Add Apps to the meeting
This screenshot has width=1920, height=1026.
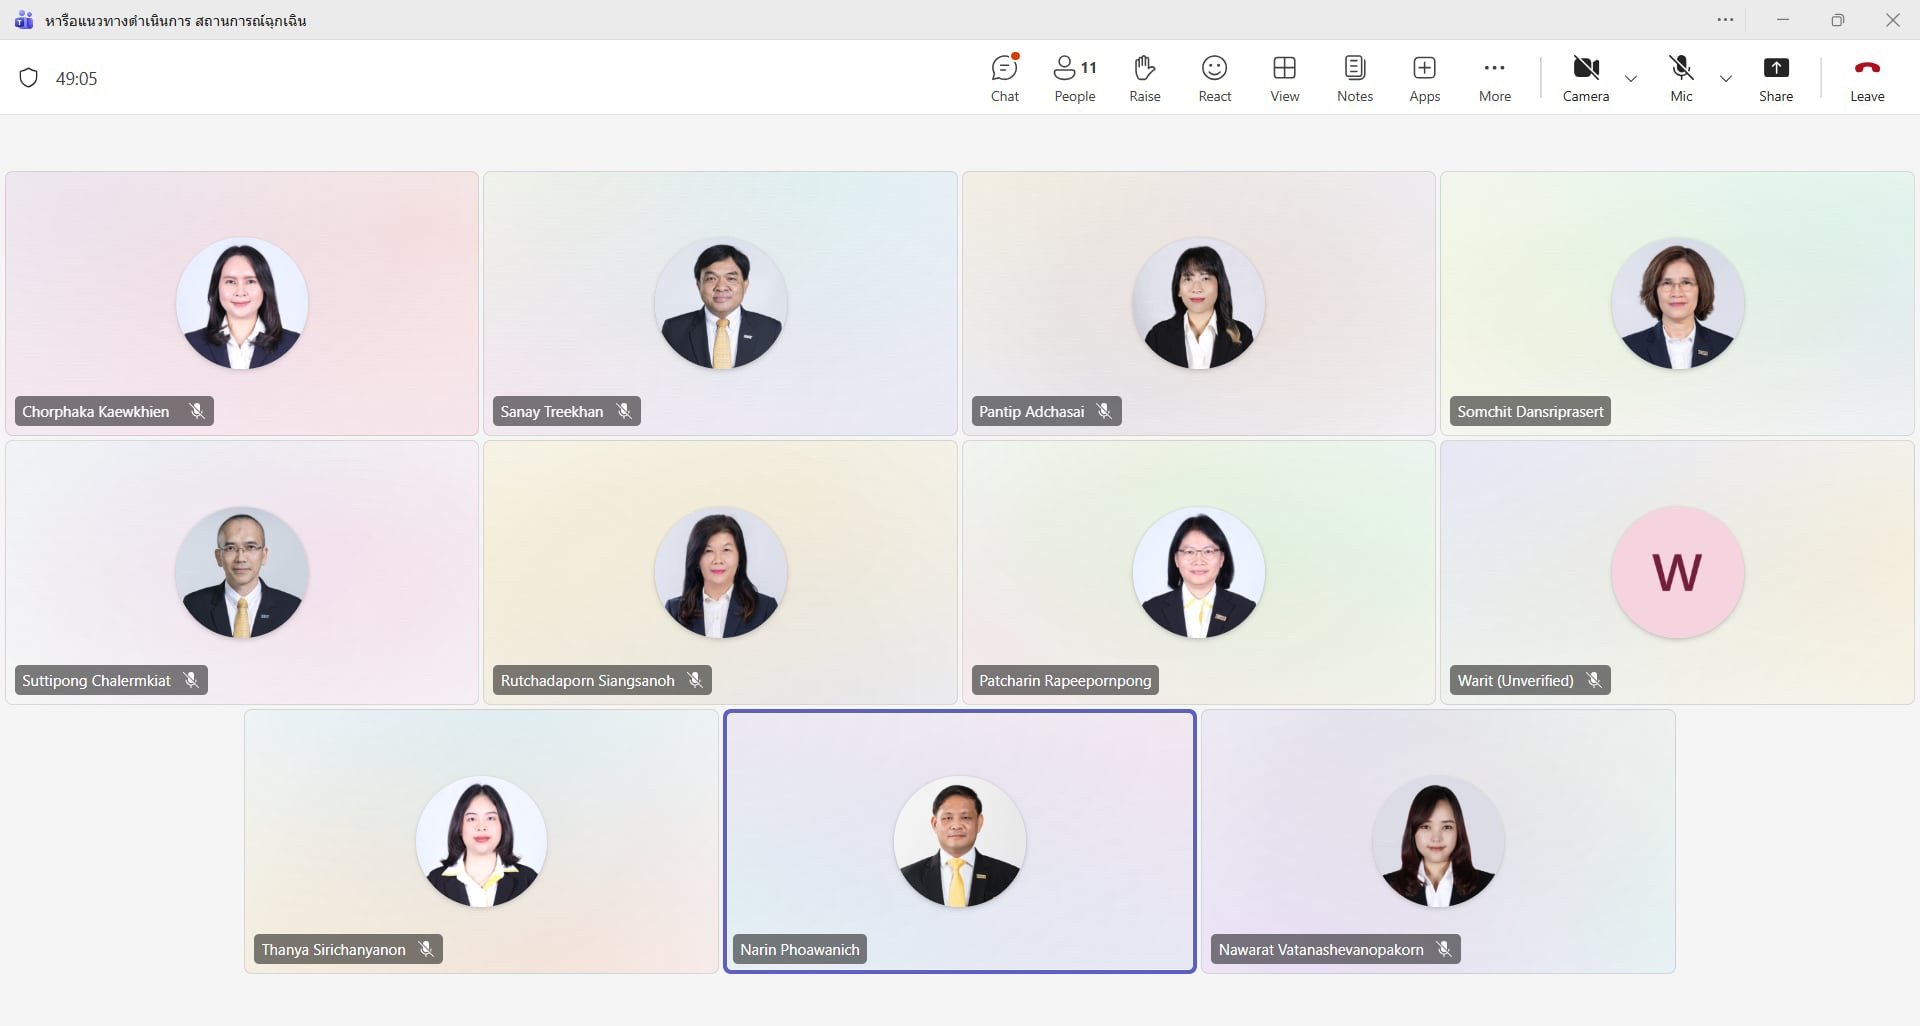1424,78
